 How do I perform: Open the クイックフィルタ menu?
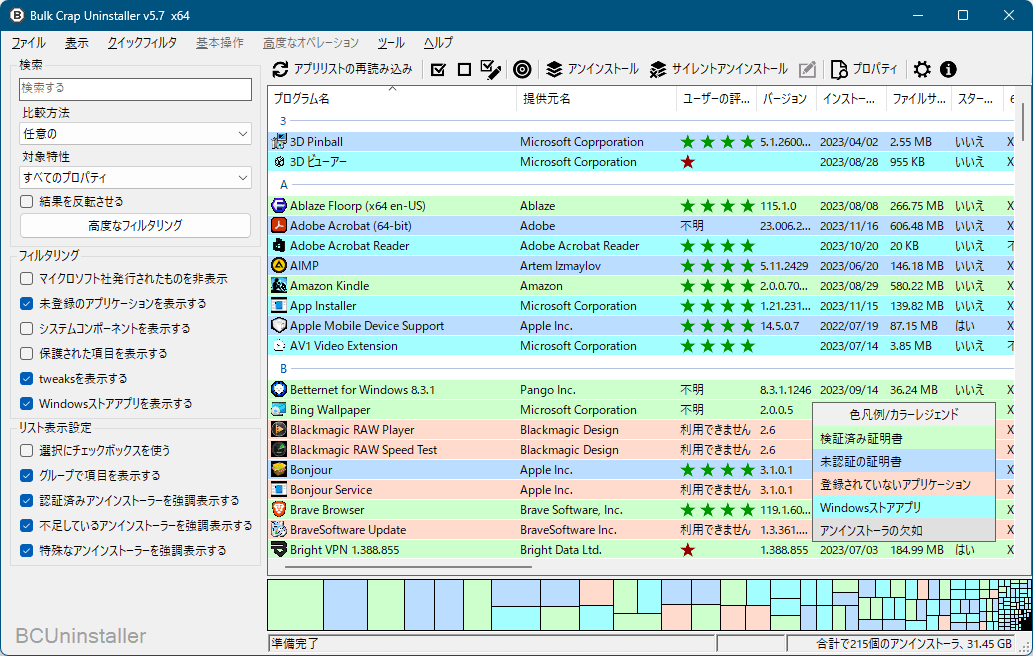pos(142,43)
